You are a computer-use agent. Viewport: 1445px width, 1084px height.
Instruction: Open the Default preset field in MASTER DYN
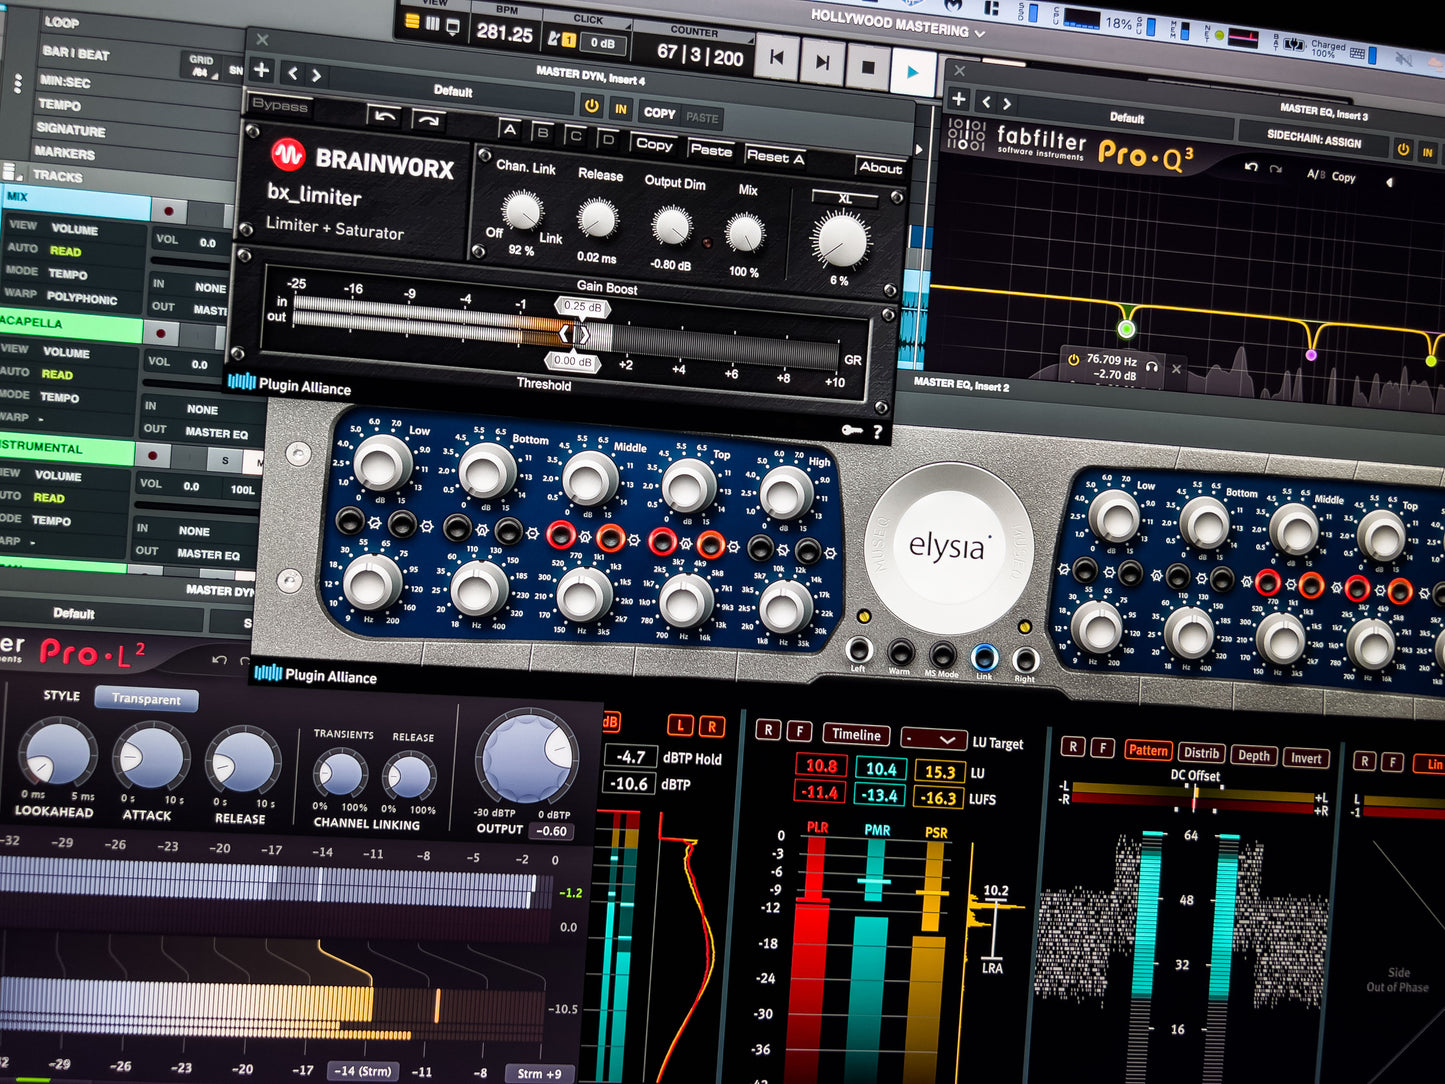(x=453, y=91)
